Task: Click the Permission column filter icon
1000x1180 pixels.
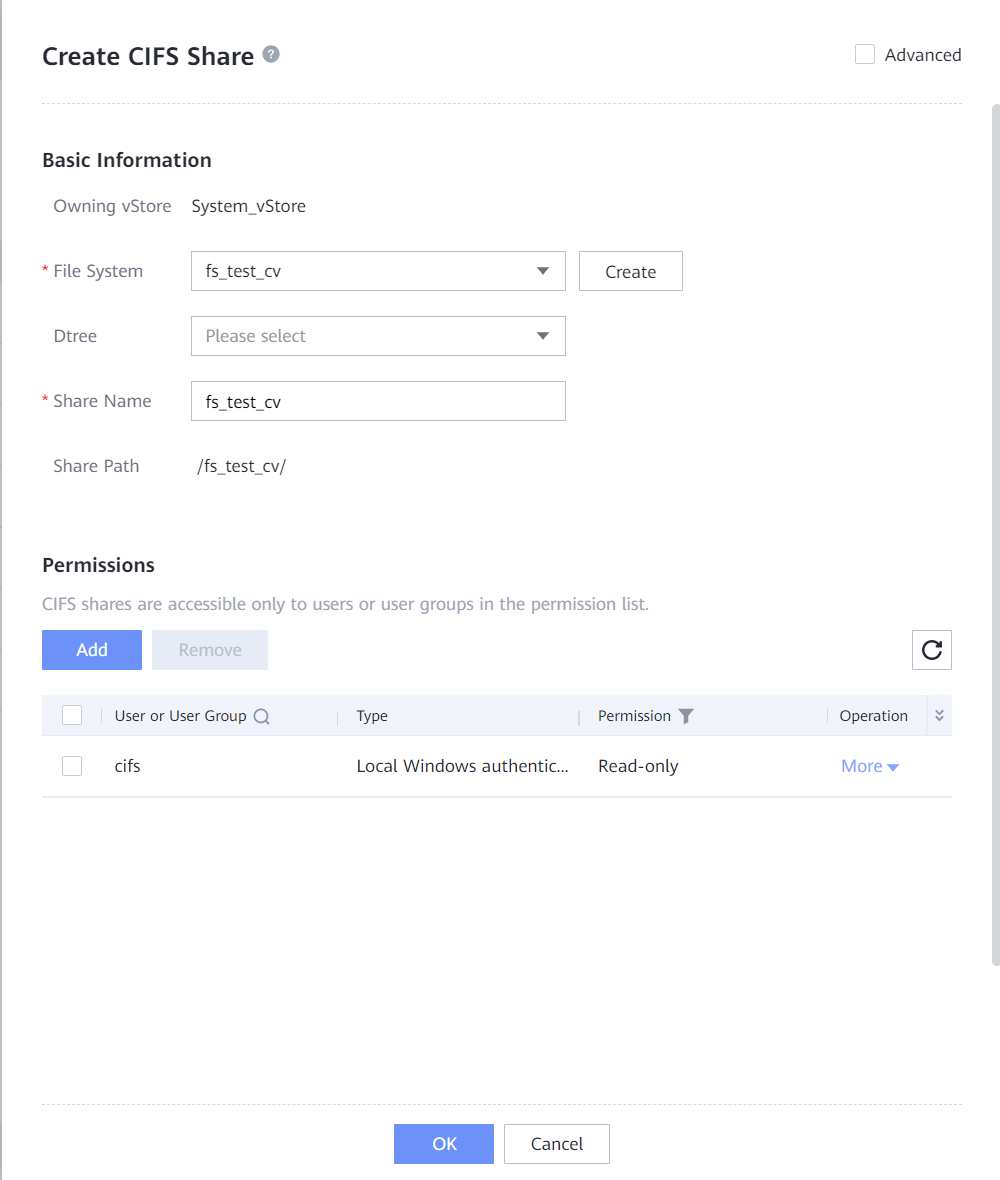Action: (x=686, y=716)
